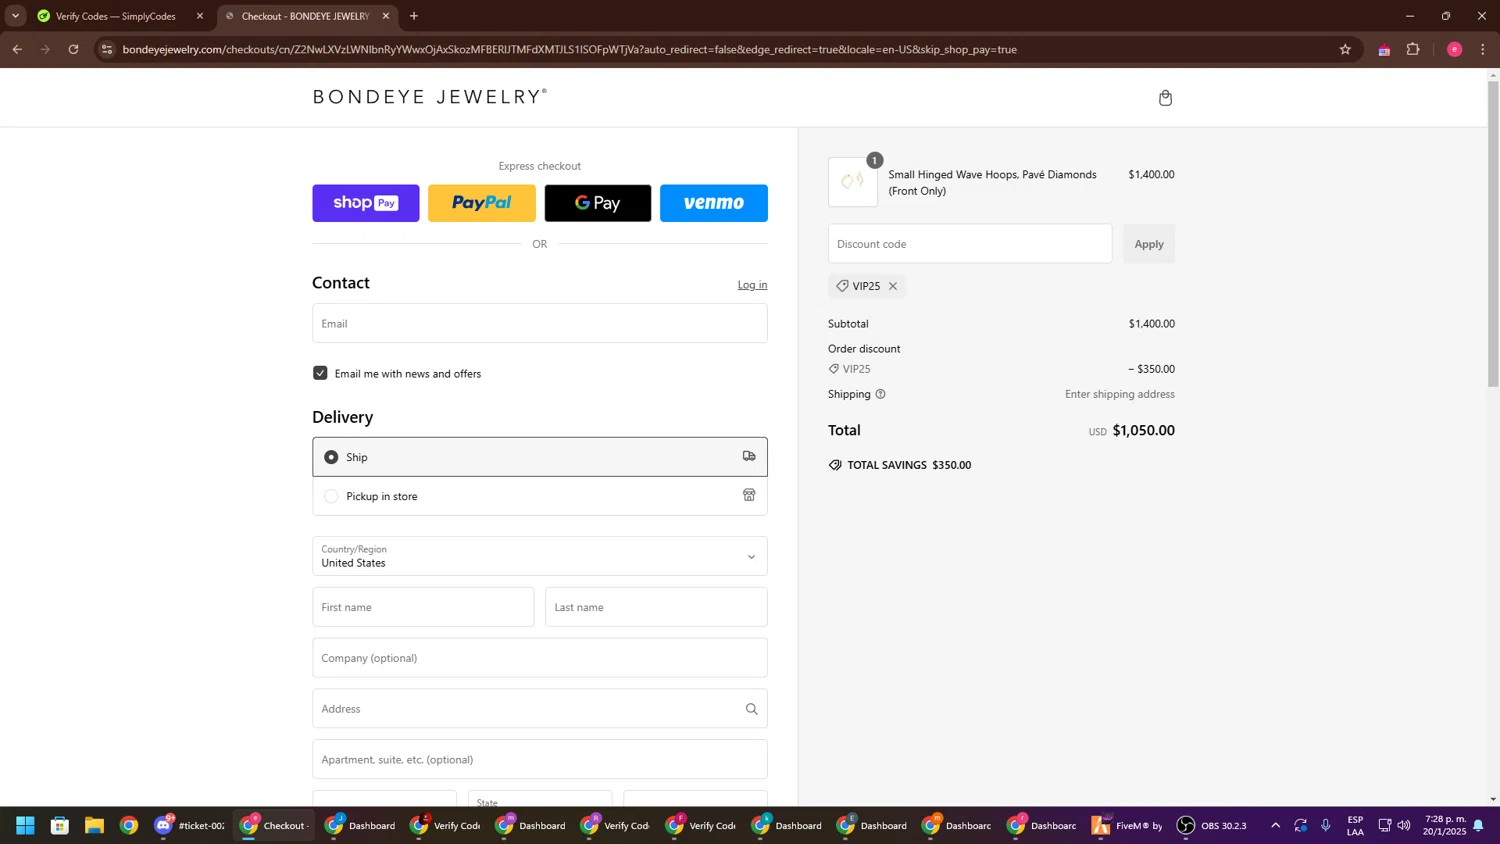
Task: Pay with Venmo express checkout
Action: point(714,203)
